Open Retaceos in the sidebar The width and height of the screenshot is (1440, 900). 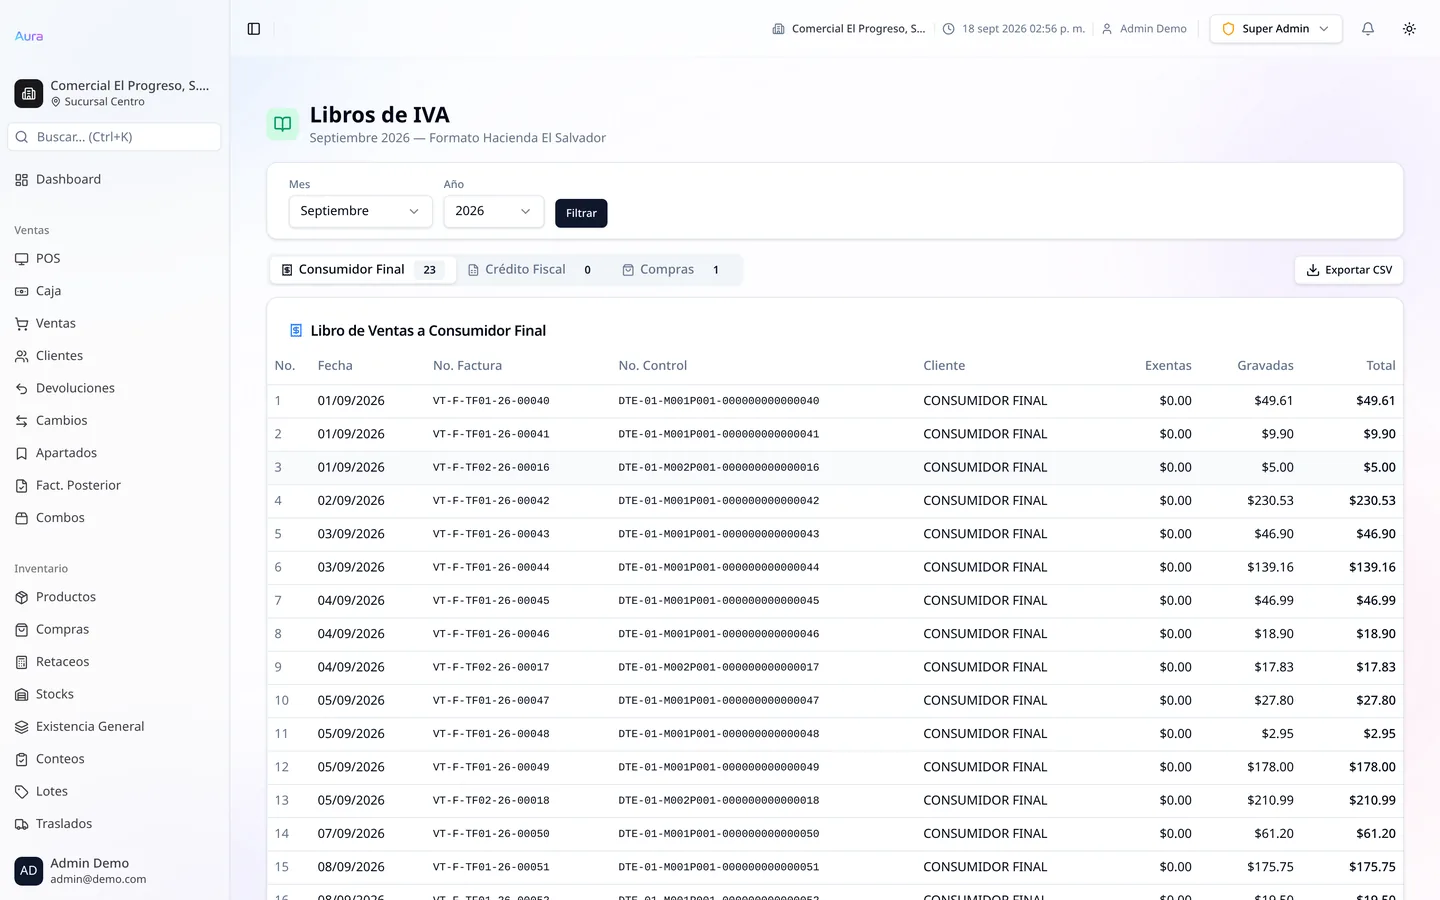(x=114, y=662)
